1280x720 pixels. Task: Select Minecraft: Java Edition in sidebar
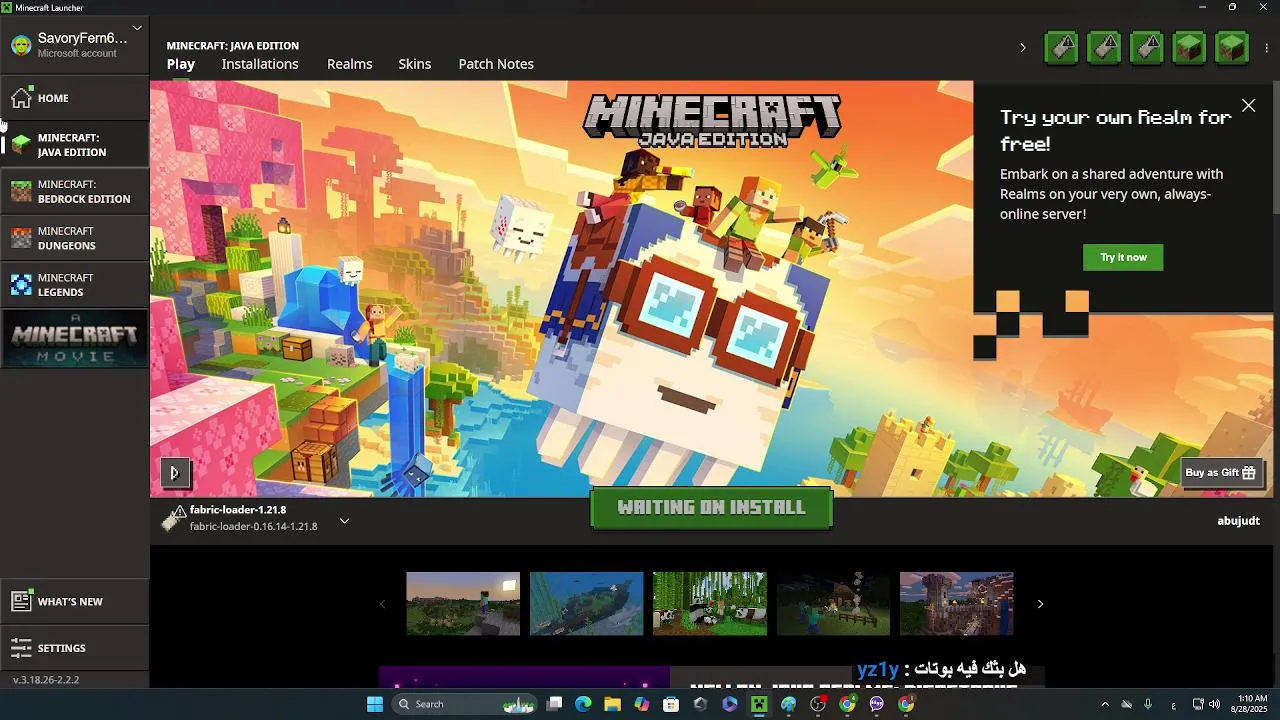point(74,145)
